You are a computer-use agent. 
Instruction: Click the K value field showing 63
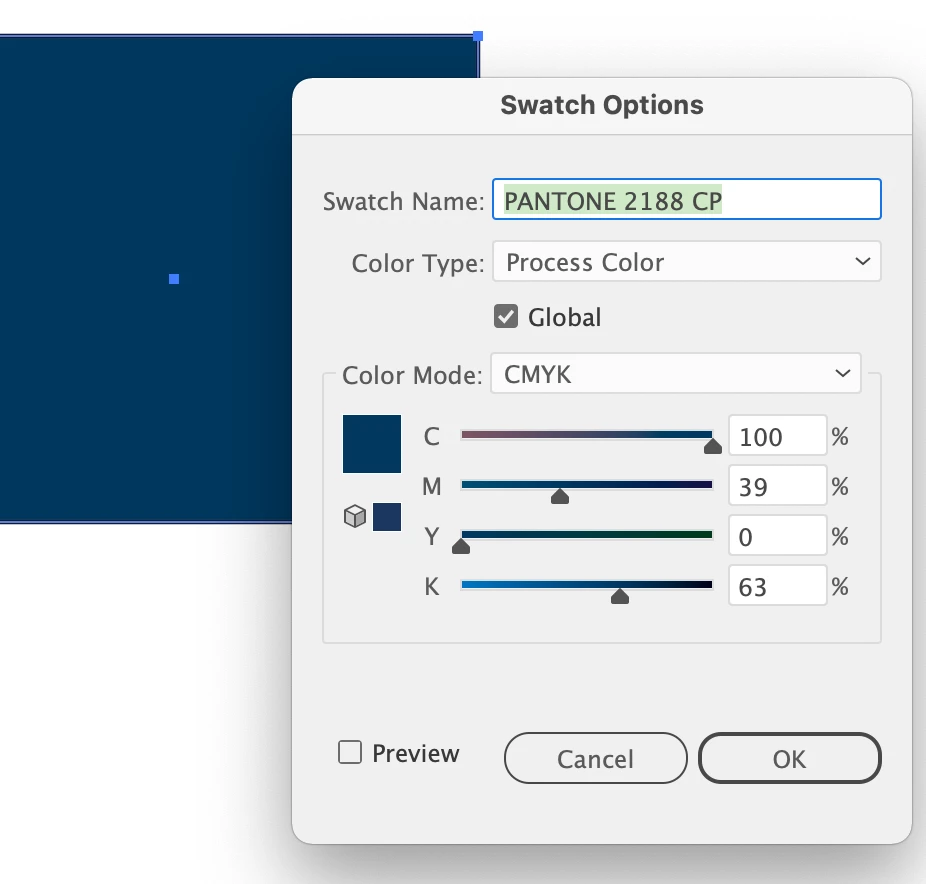point(777,586)
